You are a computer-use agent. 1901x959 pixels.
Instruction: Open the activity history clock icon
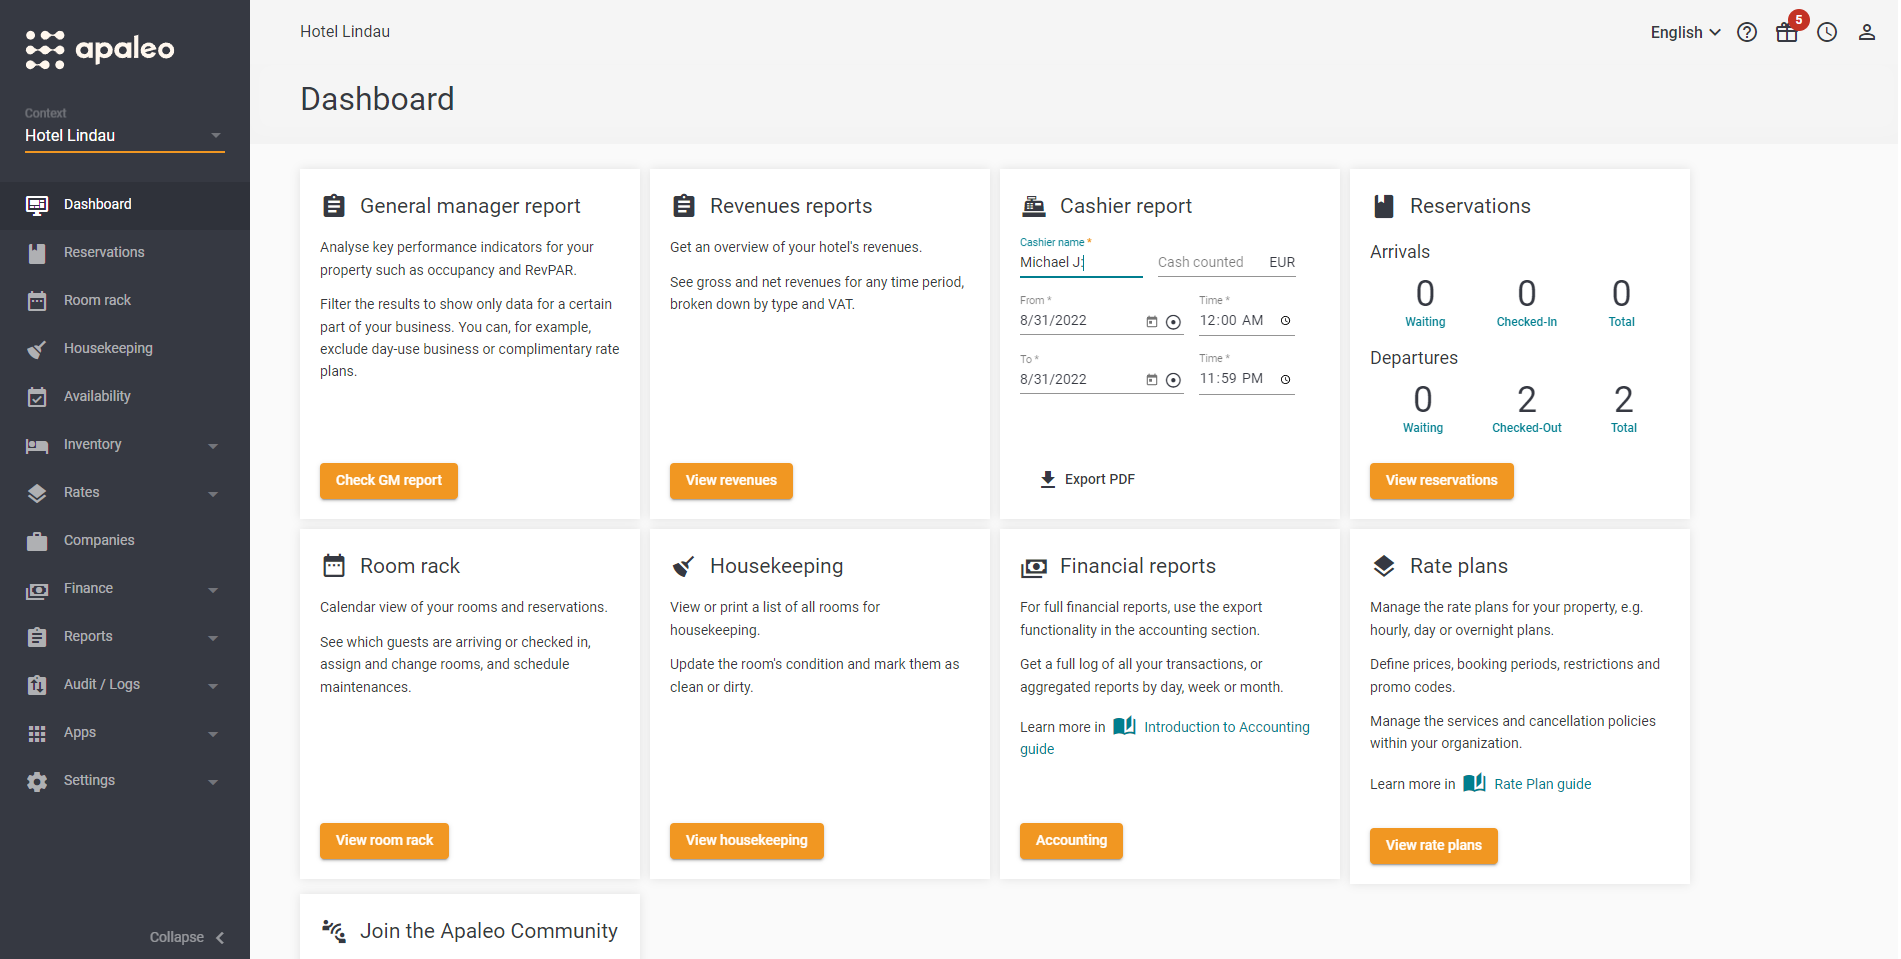(x=1827, y=32)
